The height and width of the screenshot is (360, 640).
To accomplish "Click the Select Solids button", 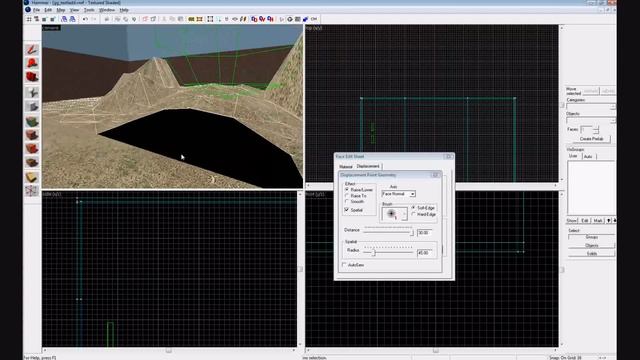I will pyautogui.click(x=591, y=253).
